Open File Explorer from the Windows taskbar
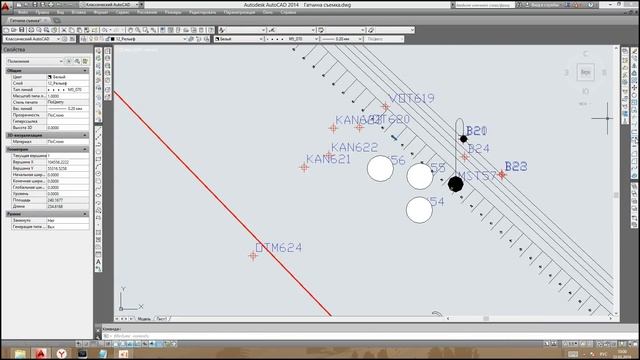Image resolution: width=640 pixels, height=360 pixels. click(20, 353)
